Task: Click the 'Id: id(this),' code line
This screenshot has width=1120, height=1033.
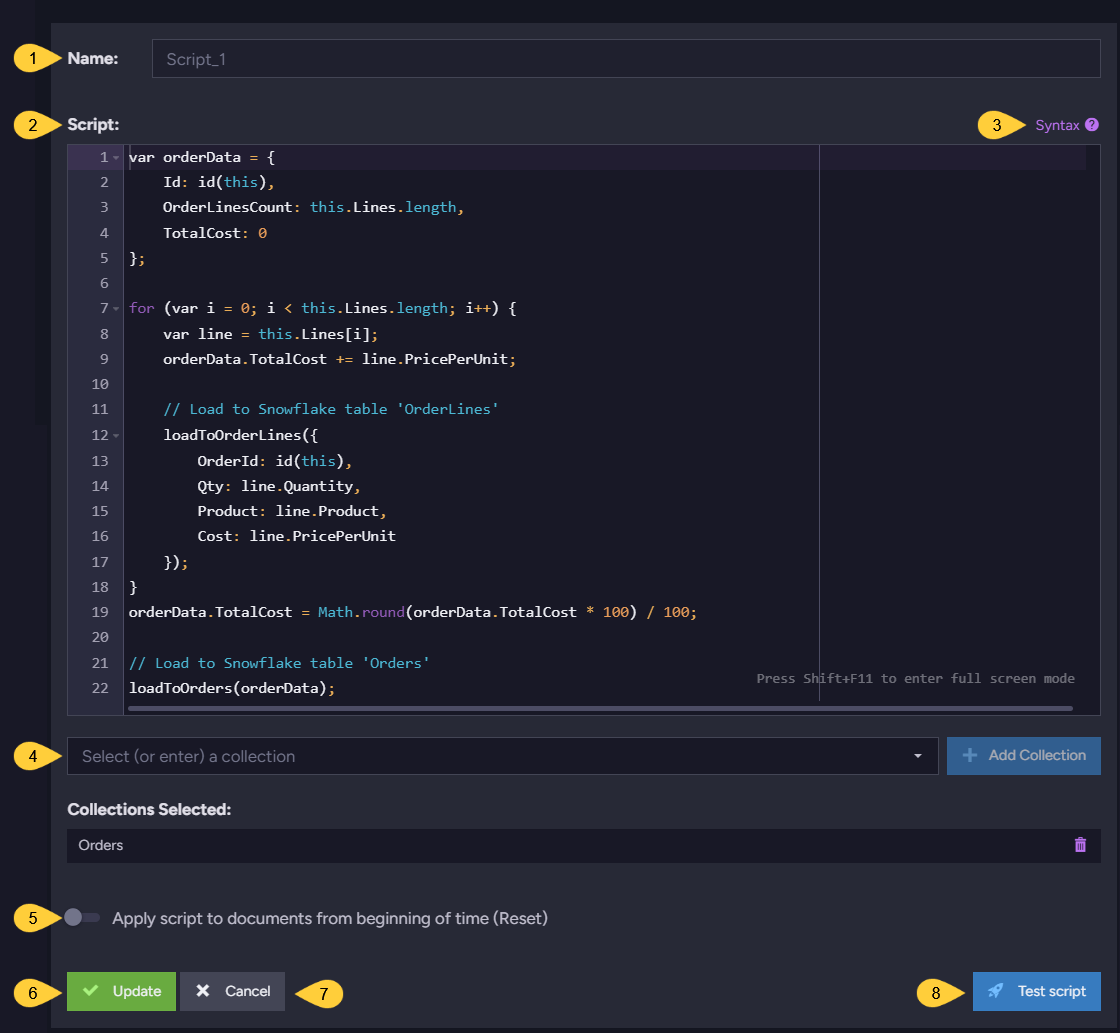Action: pos(219,182)
